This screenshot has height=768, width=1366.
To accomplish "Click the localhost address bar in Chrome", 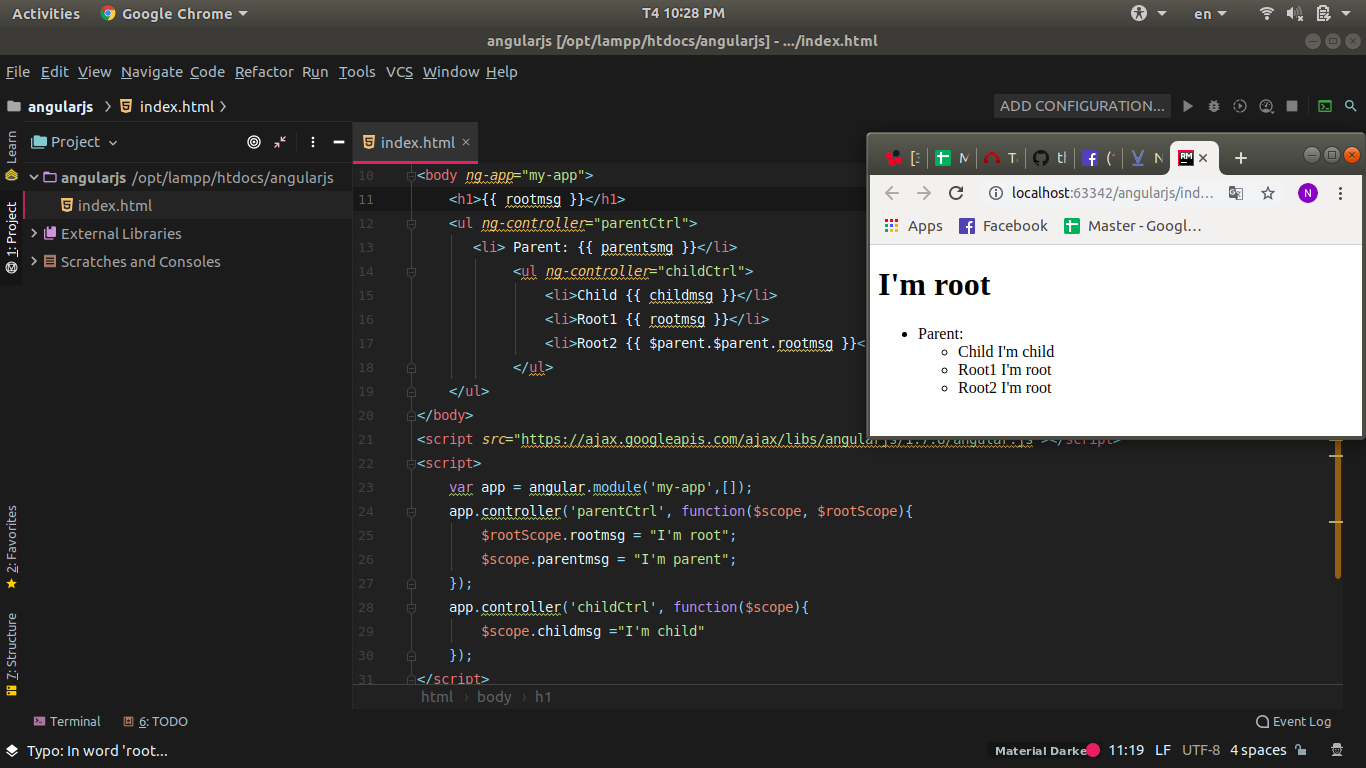I will pyautogui.click(x=1100, y=193).
